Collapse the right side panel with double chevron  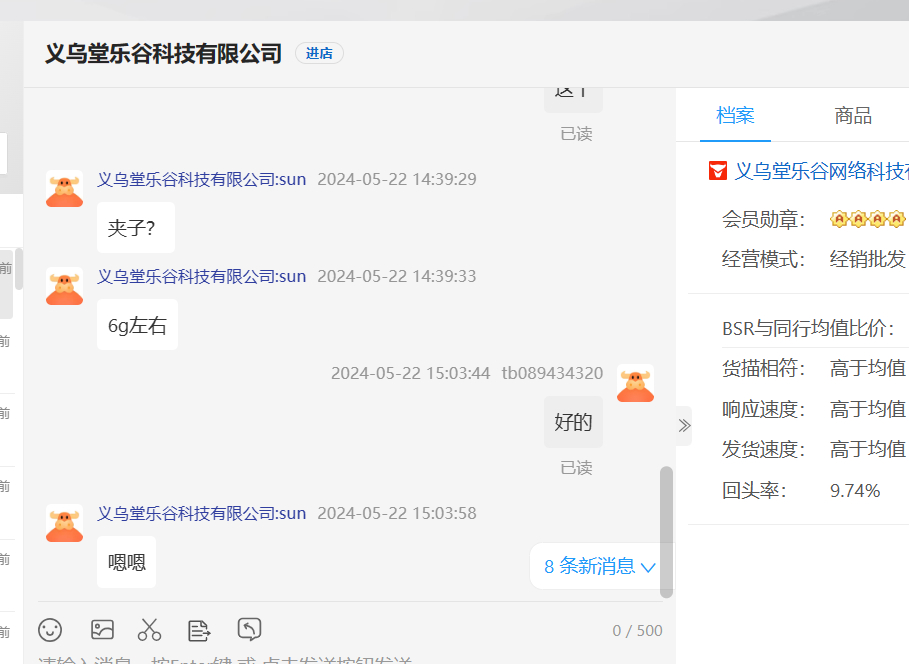684,425
